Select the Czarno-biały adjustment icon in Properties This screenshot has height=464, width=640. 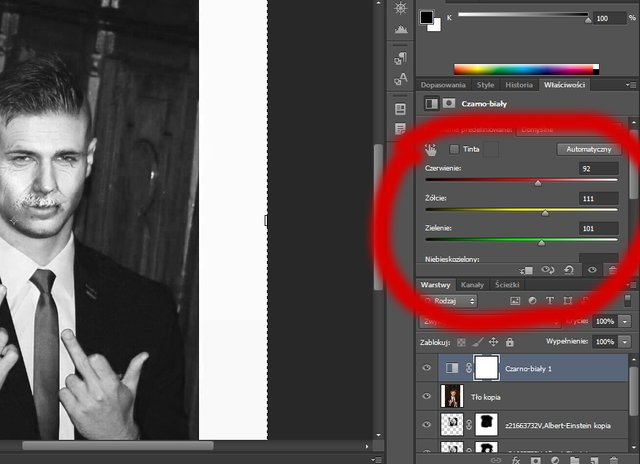(431, 104)
